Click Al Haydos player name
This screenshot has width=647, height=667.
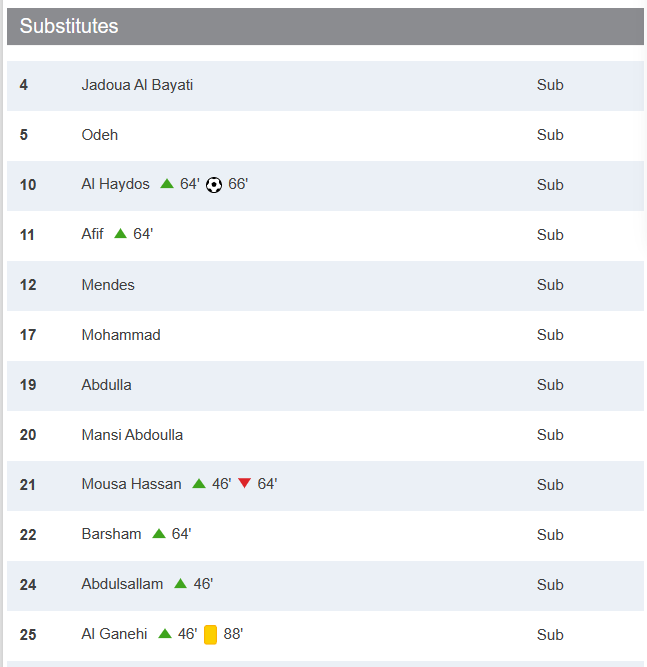[115, 185]
